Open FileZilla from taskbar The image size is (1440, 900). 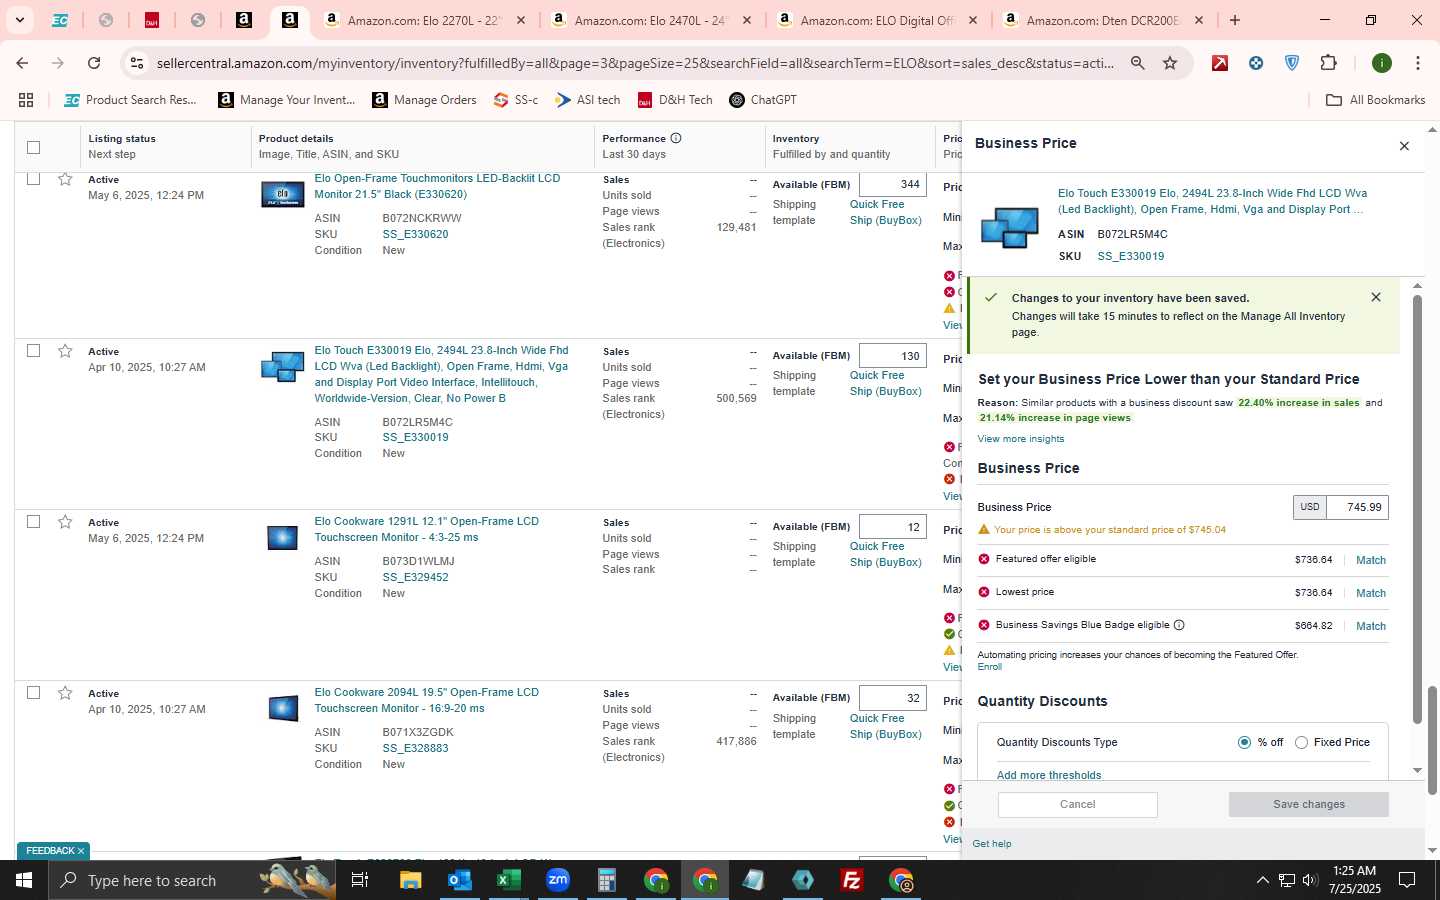coord(852,880)
